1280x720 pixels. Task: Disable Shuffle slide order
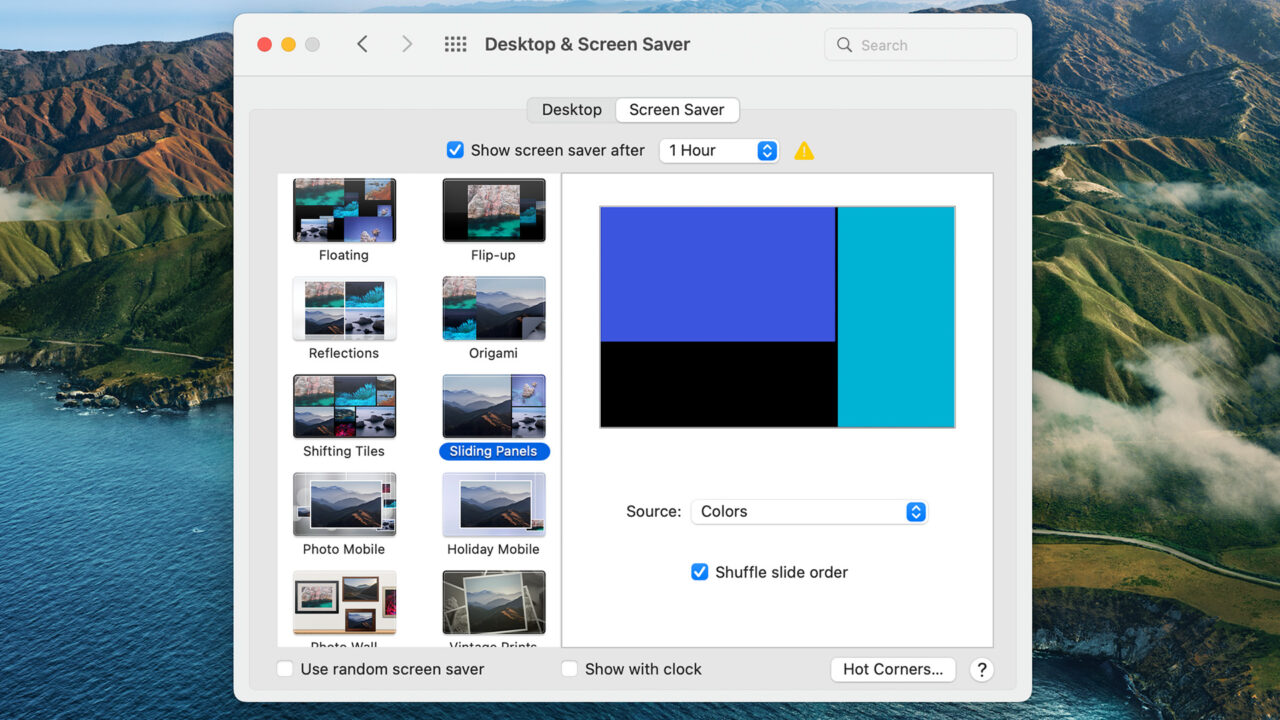click(699, 572)
